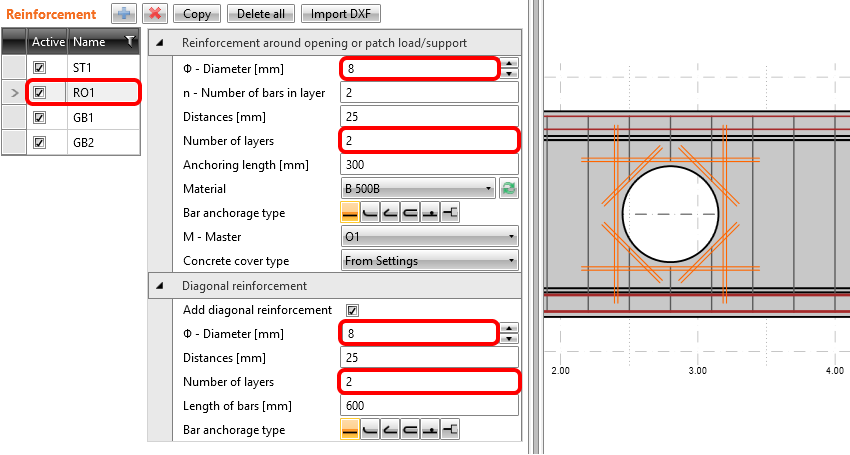Image resolution: width=850 pixels, height=455 pixels.
Task: Choose closed loop anchorage icon in upper row
Action: [410, 213]
